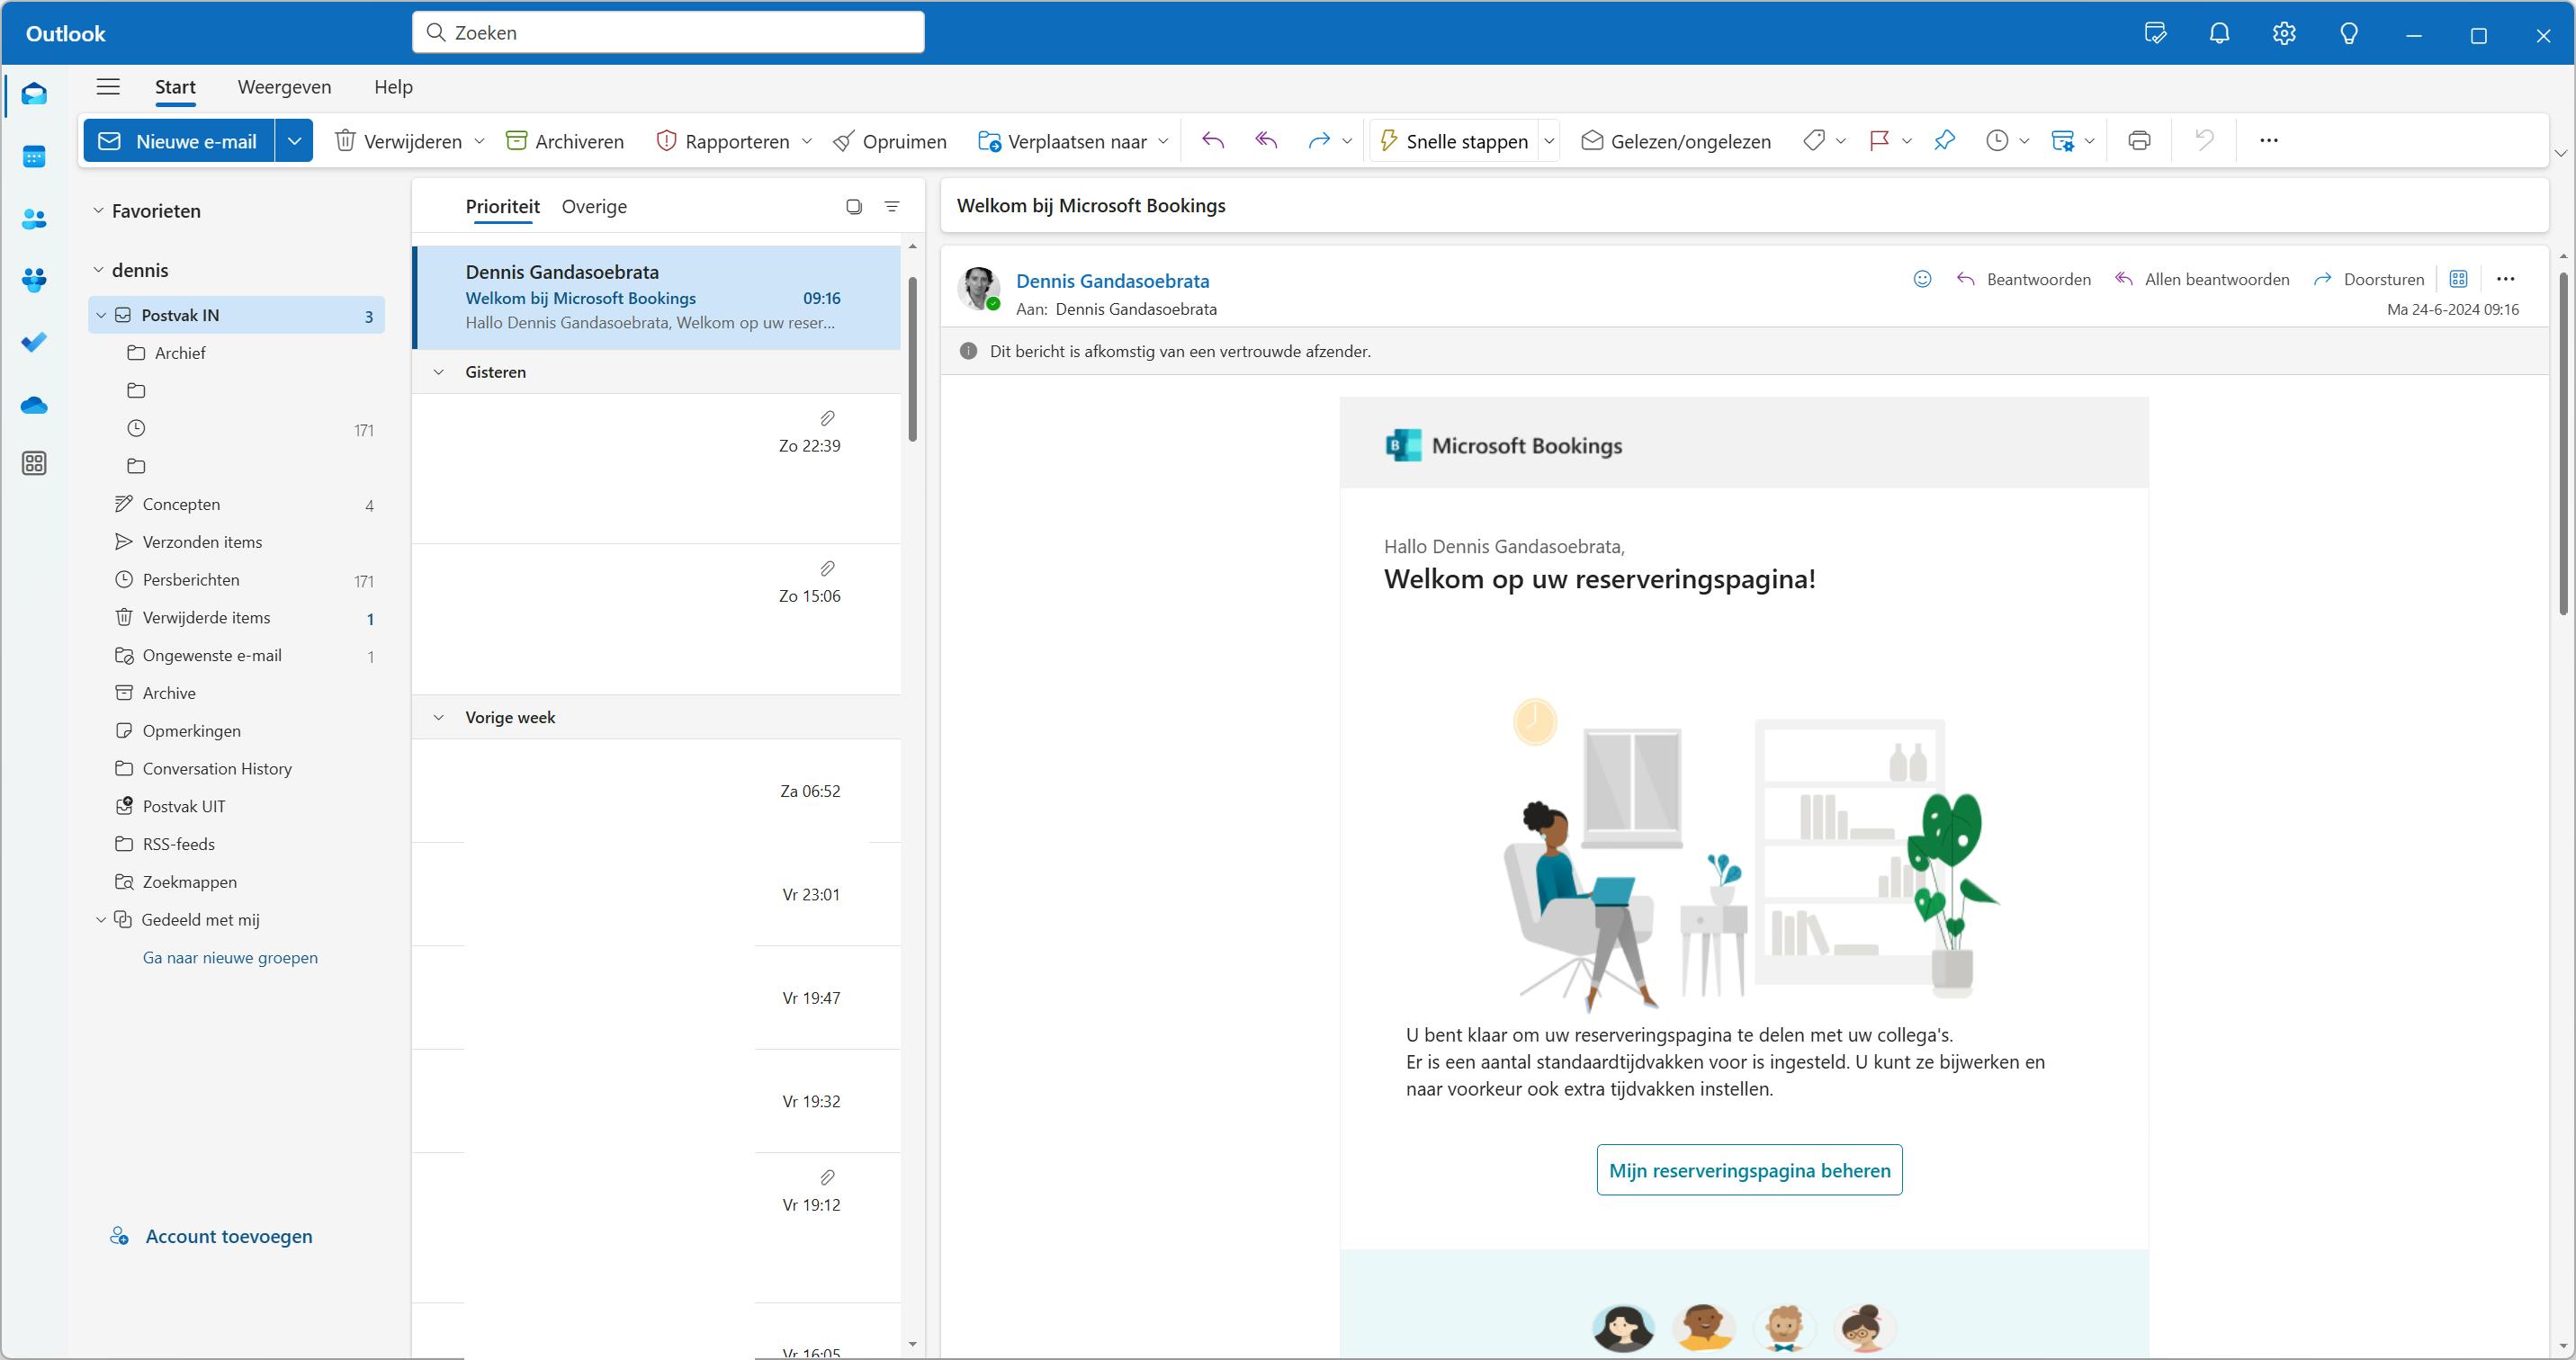Open OneDrive from the left sidebar

pyautogui.click(x=34, y=405)
